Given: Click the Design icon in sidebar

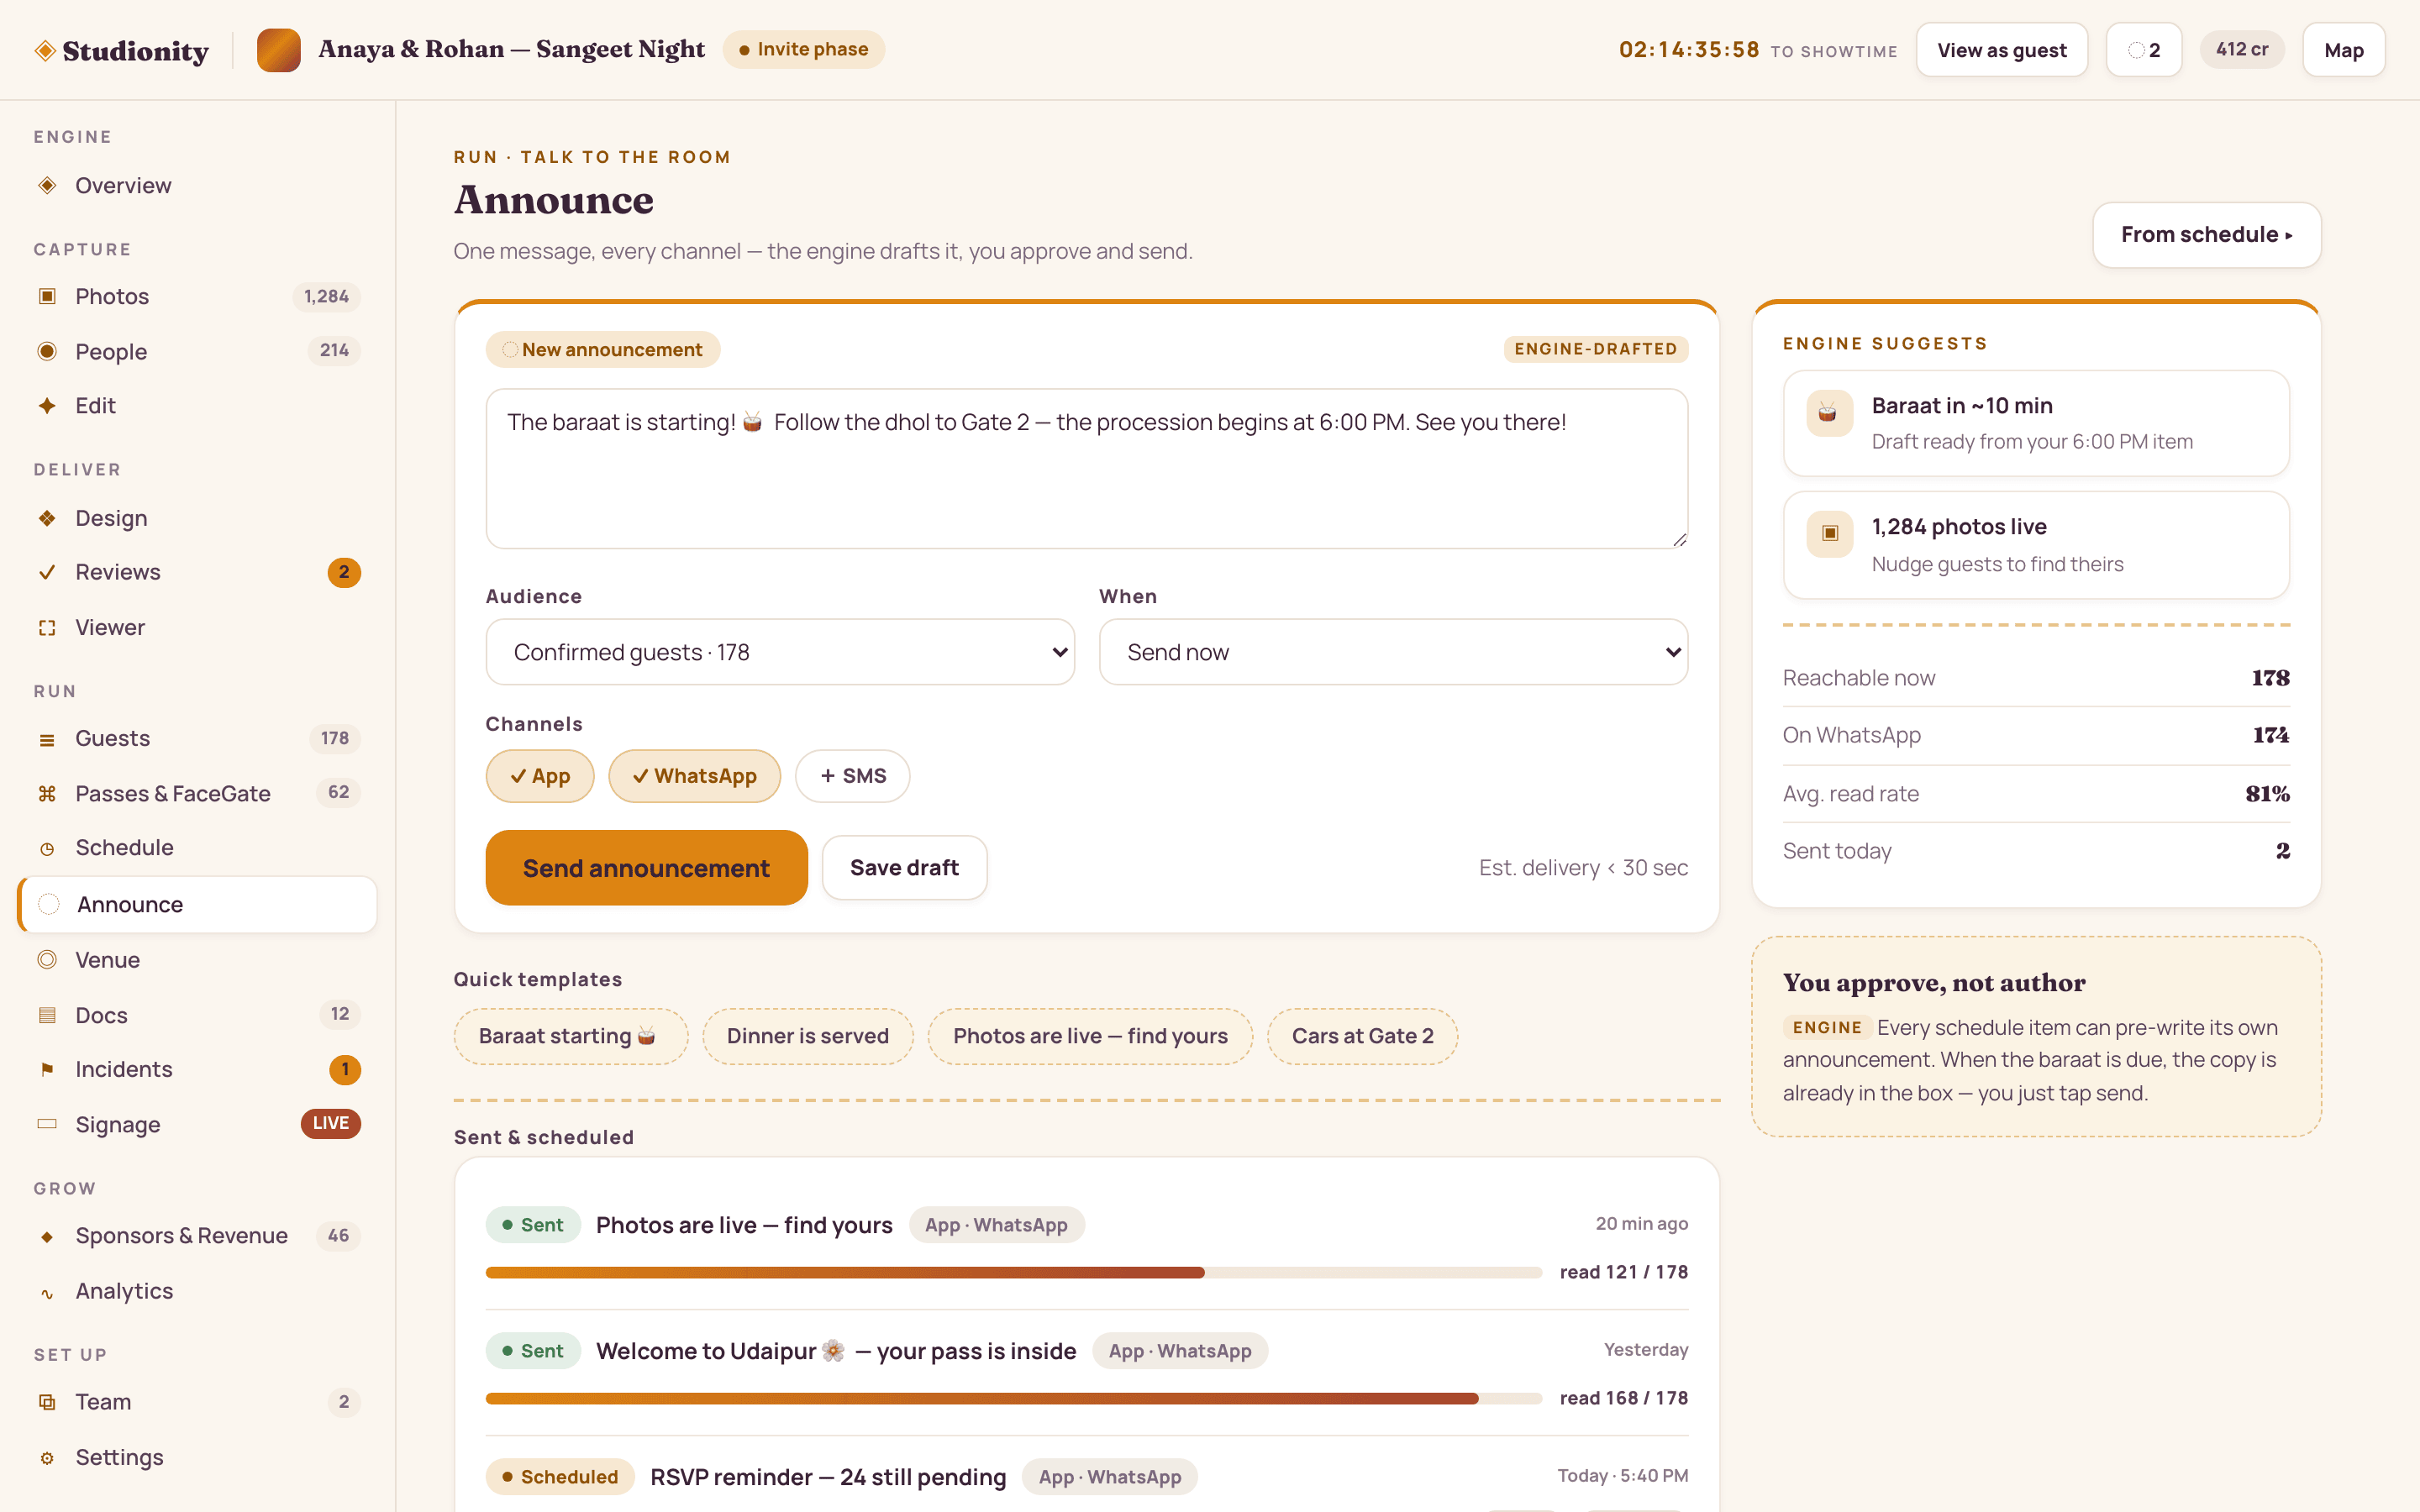Looking at the screenshot, I should click(x=47, y=518).
